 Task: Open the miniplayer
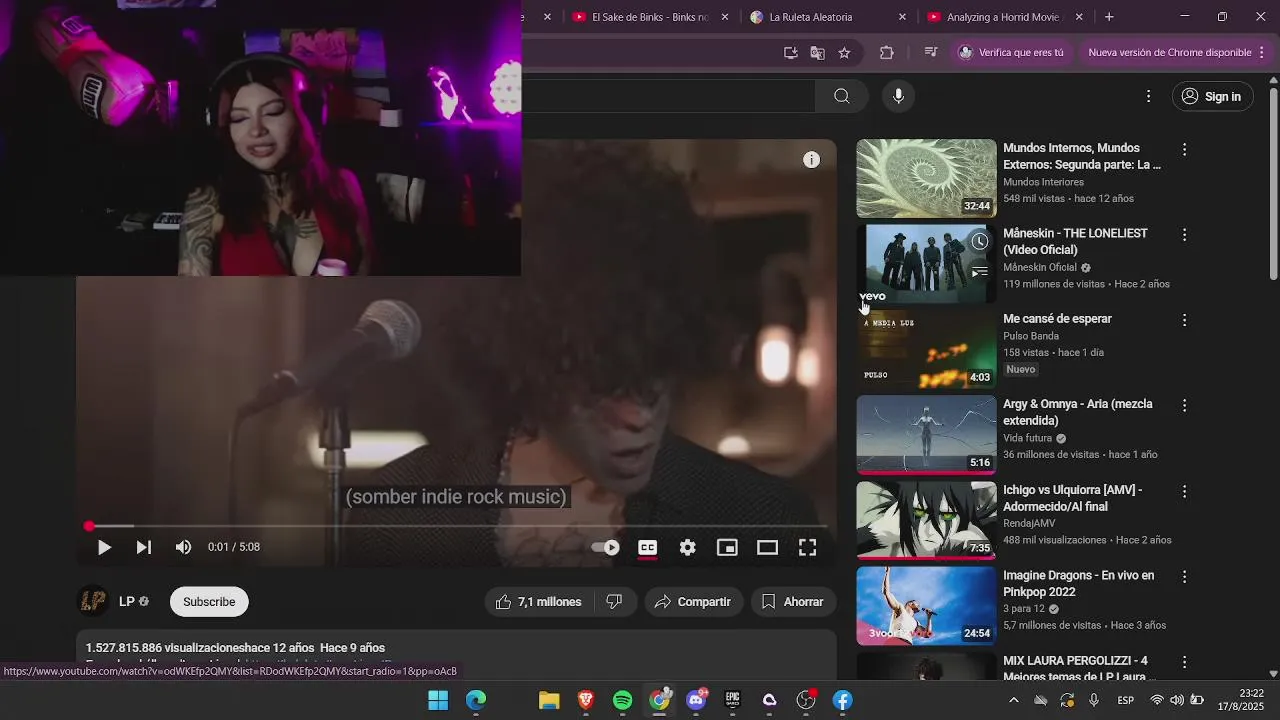[728, 547]
